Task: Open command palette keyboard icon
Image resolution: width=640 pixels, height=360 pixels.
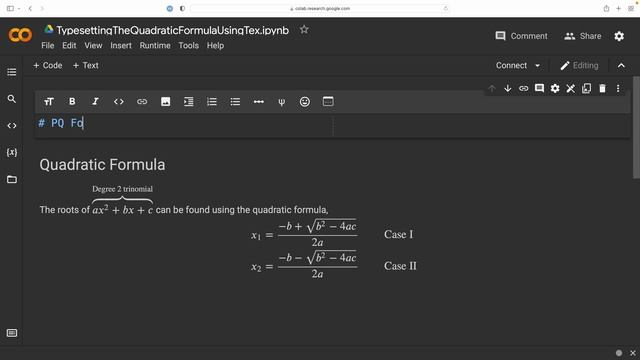Action: (x=12, y=333)
